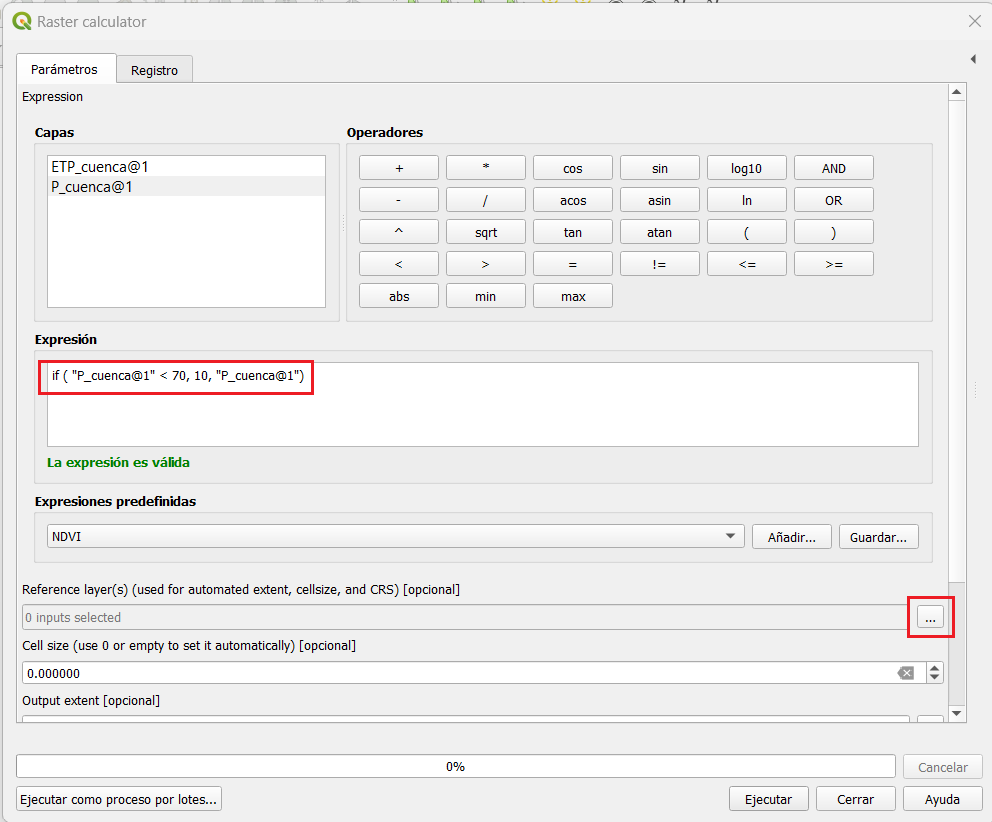Click Guardar to save expression
Image resolution: width=992 pixels, height=822 pixels.
click(x=878, y=537)
